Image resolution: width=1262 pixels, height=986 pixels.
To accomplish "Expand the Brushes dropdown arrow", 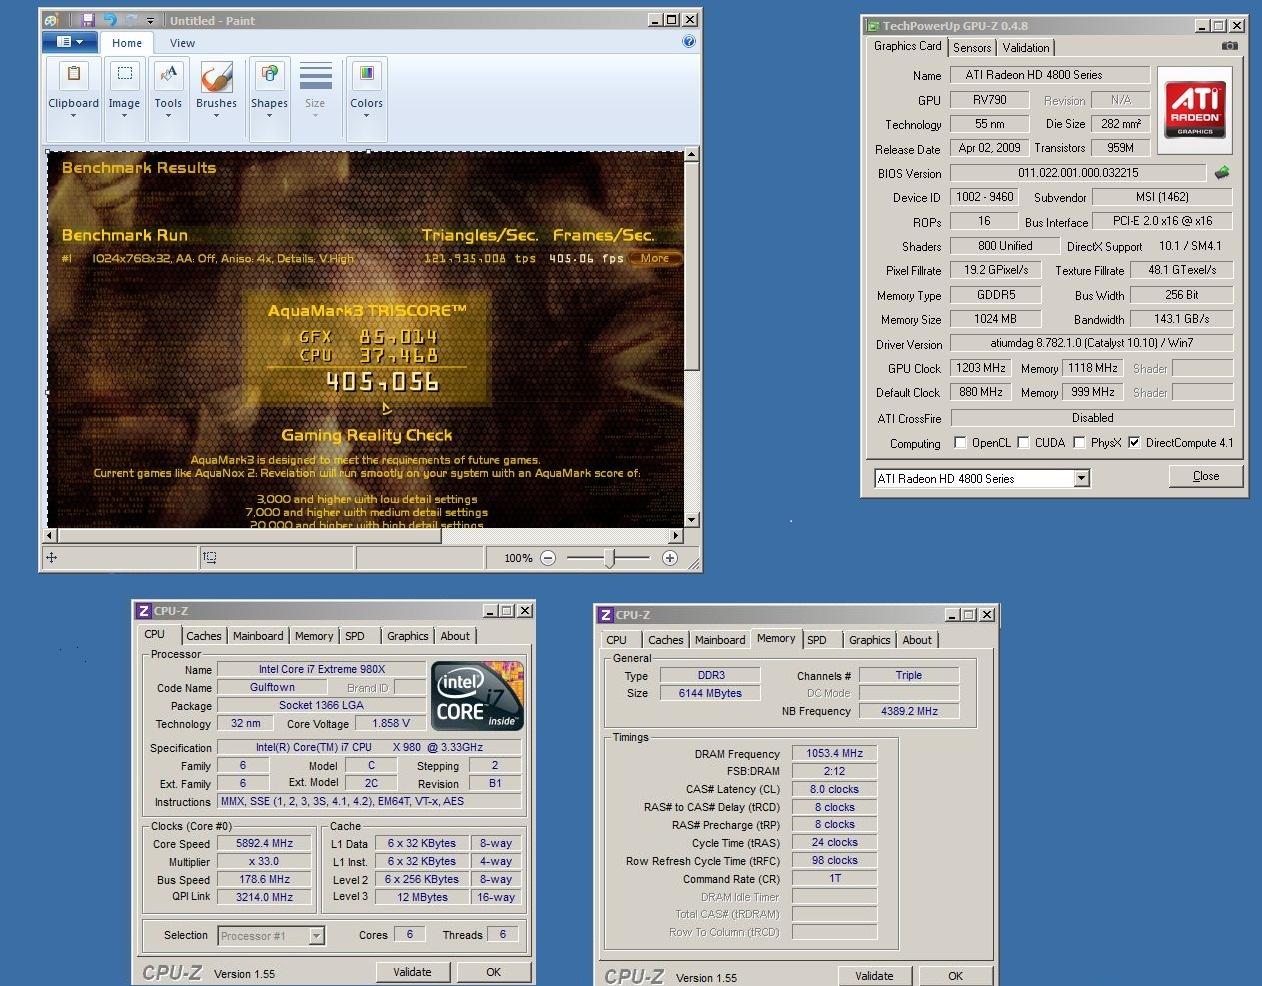I will [216, 116].
